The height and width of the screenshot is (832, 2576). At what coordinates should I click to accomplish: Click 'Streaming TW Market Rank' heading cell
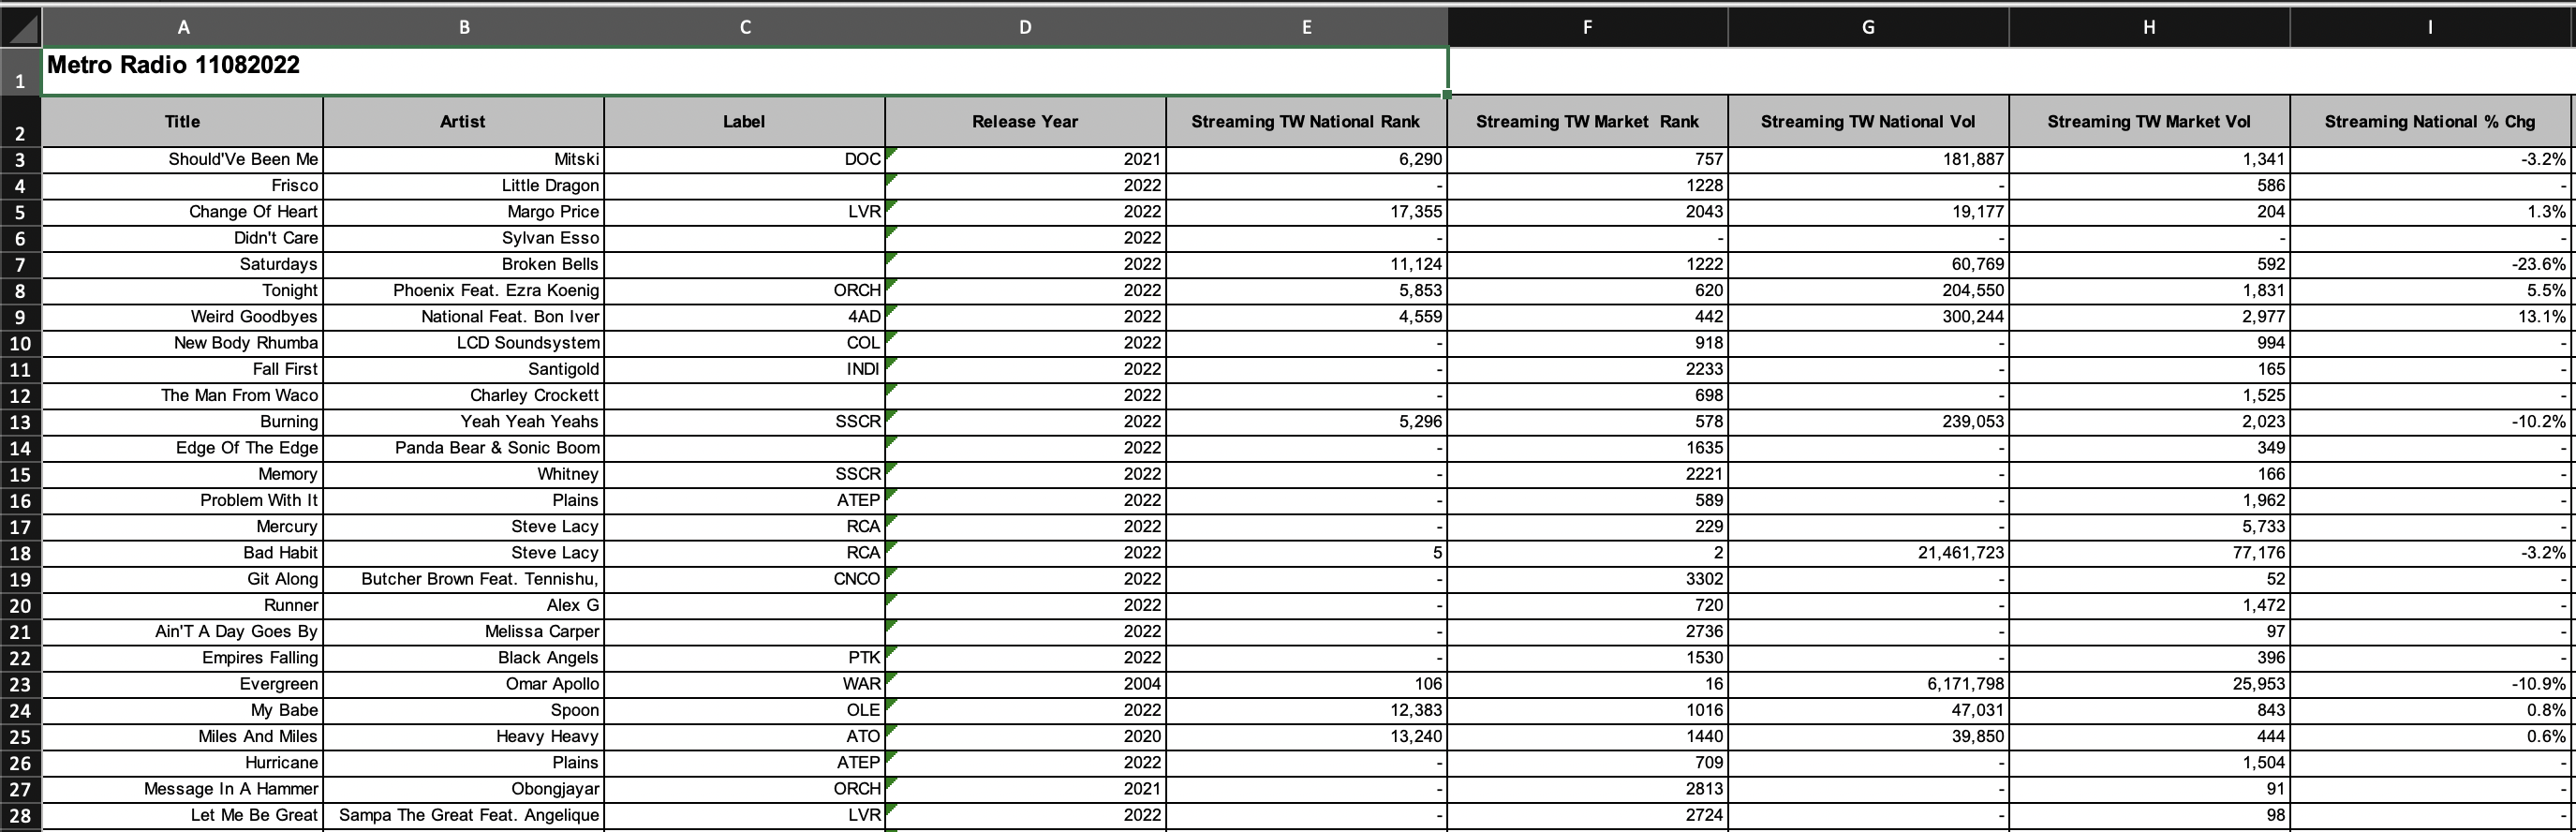(x=1587, y=121)
